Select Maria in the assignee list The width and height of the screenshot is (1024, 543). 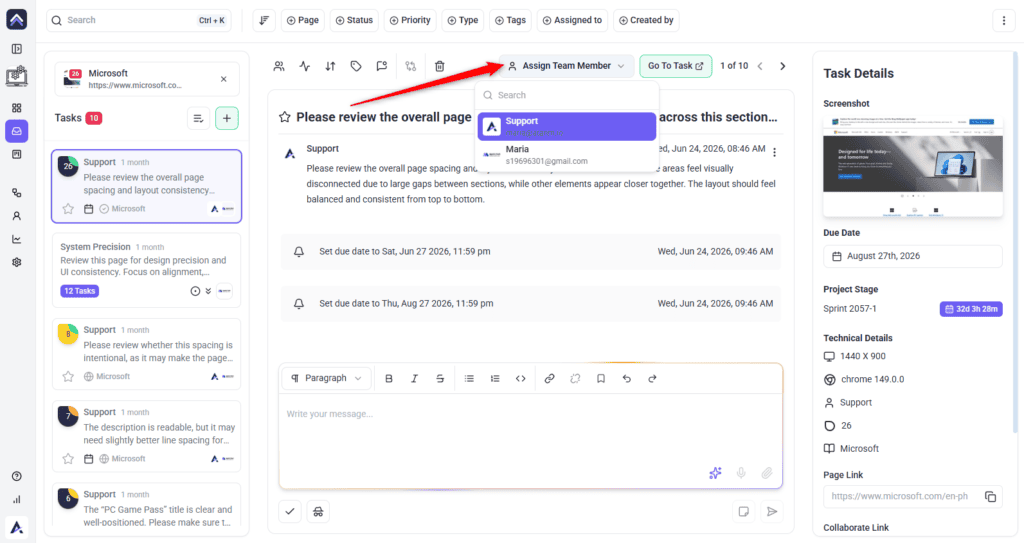coord(567,155)
